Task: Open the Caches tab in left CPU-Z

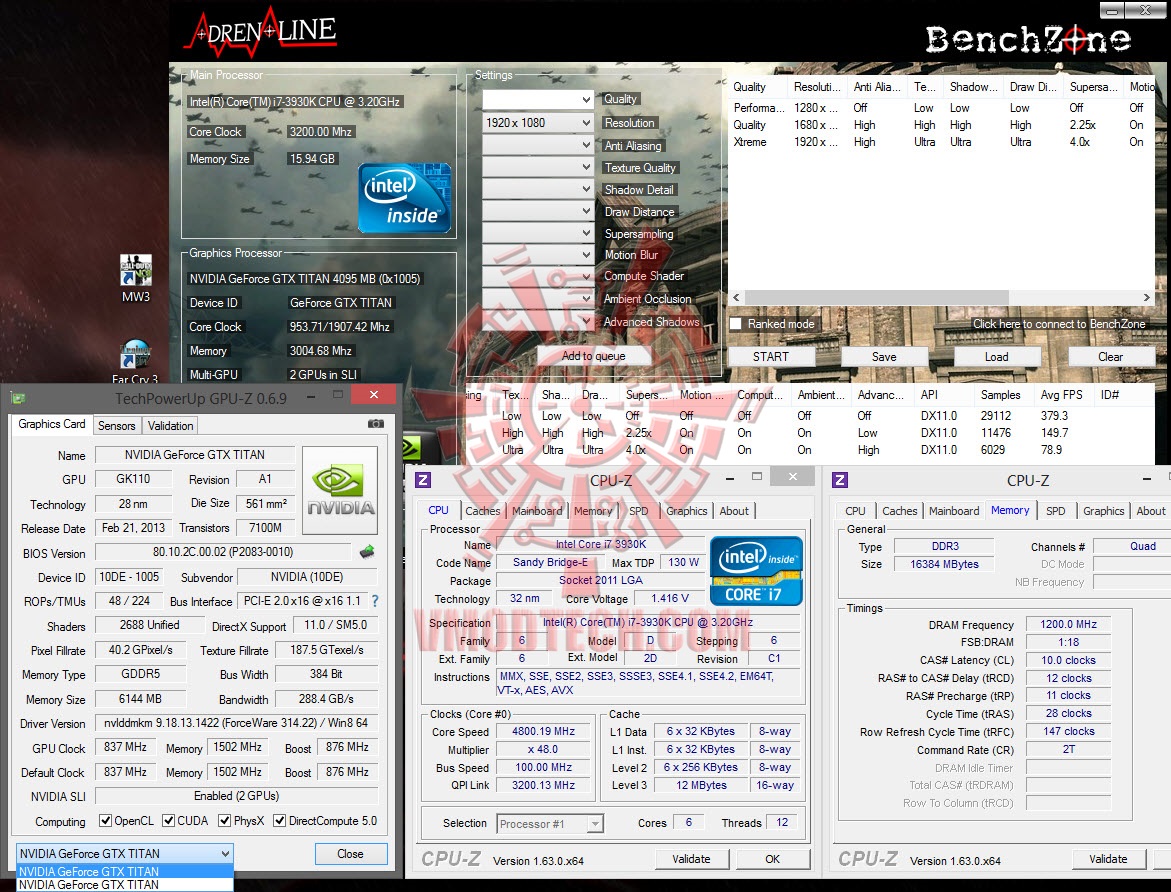Action: coord(482,511)
